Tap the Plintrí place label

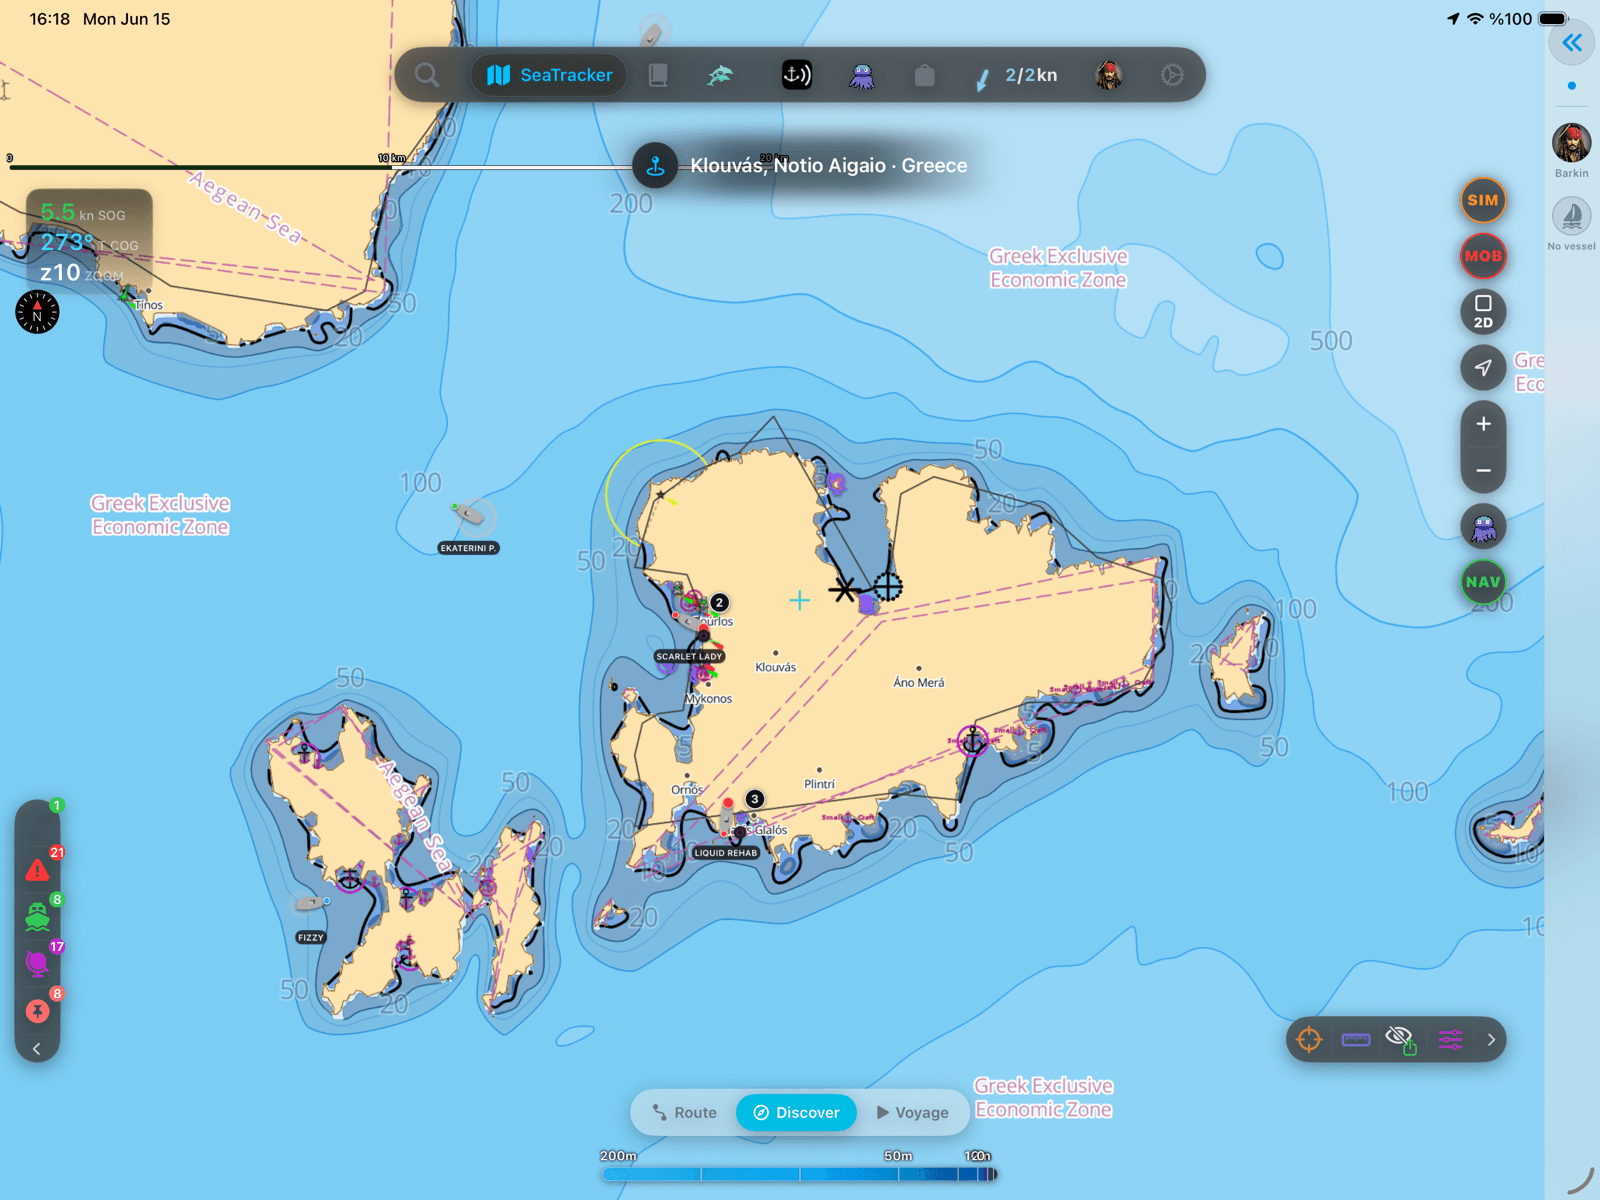[819, 784]
